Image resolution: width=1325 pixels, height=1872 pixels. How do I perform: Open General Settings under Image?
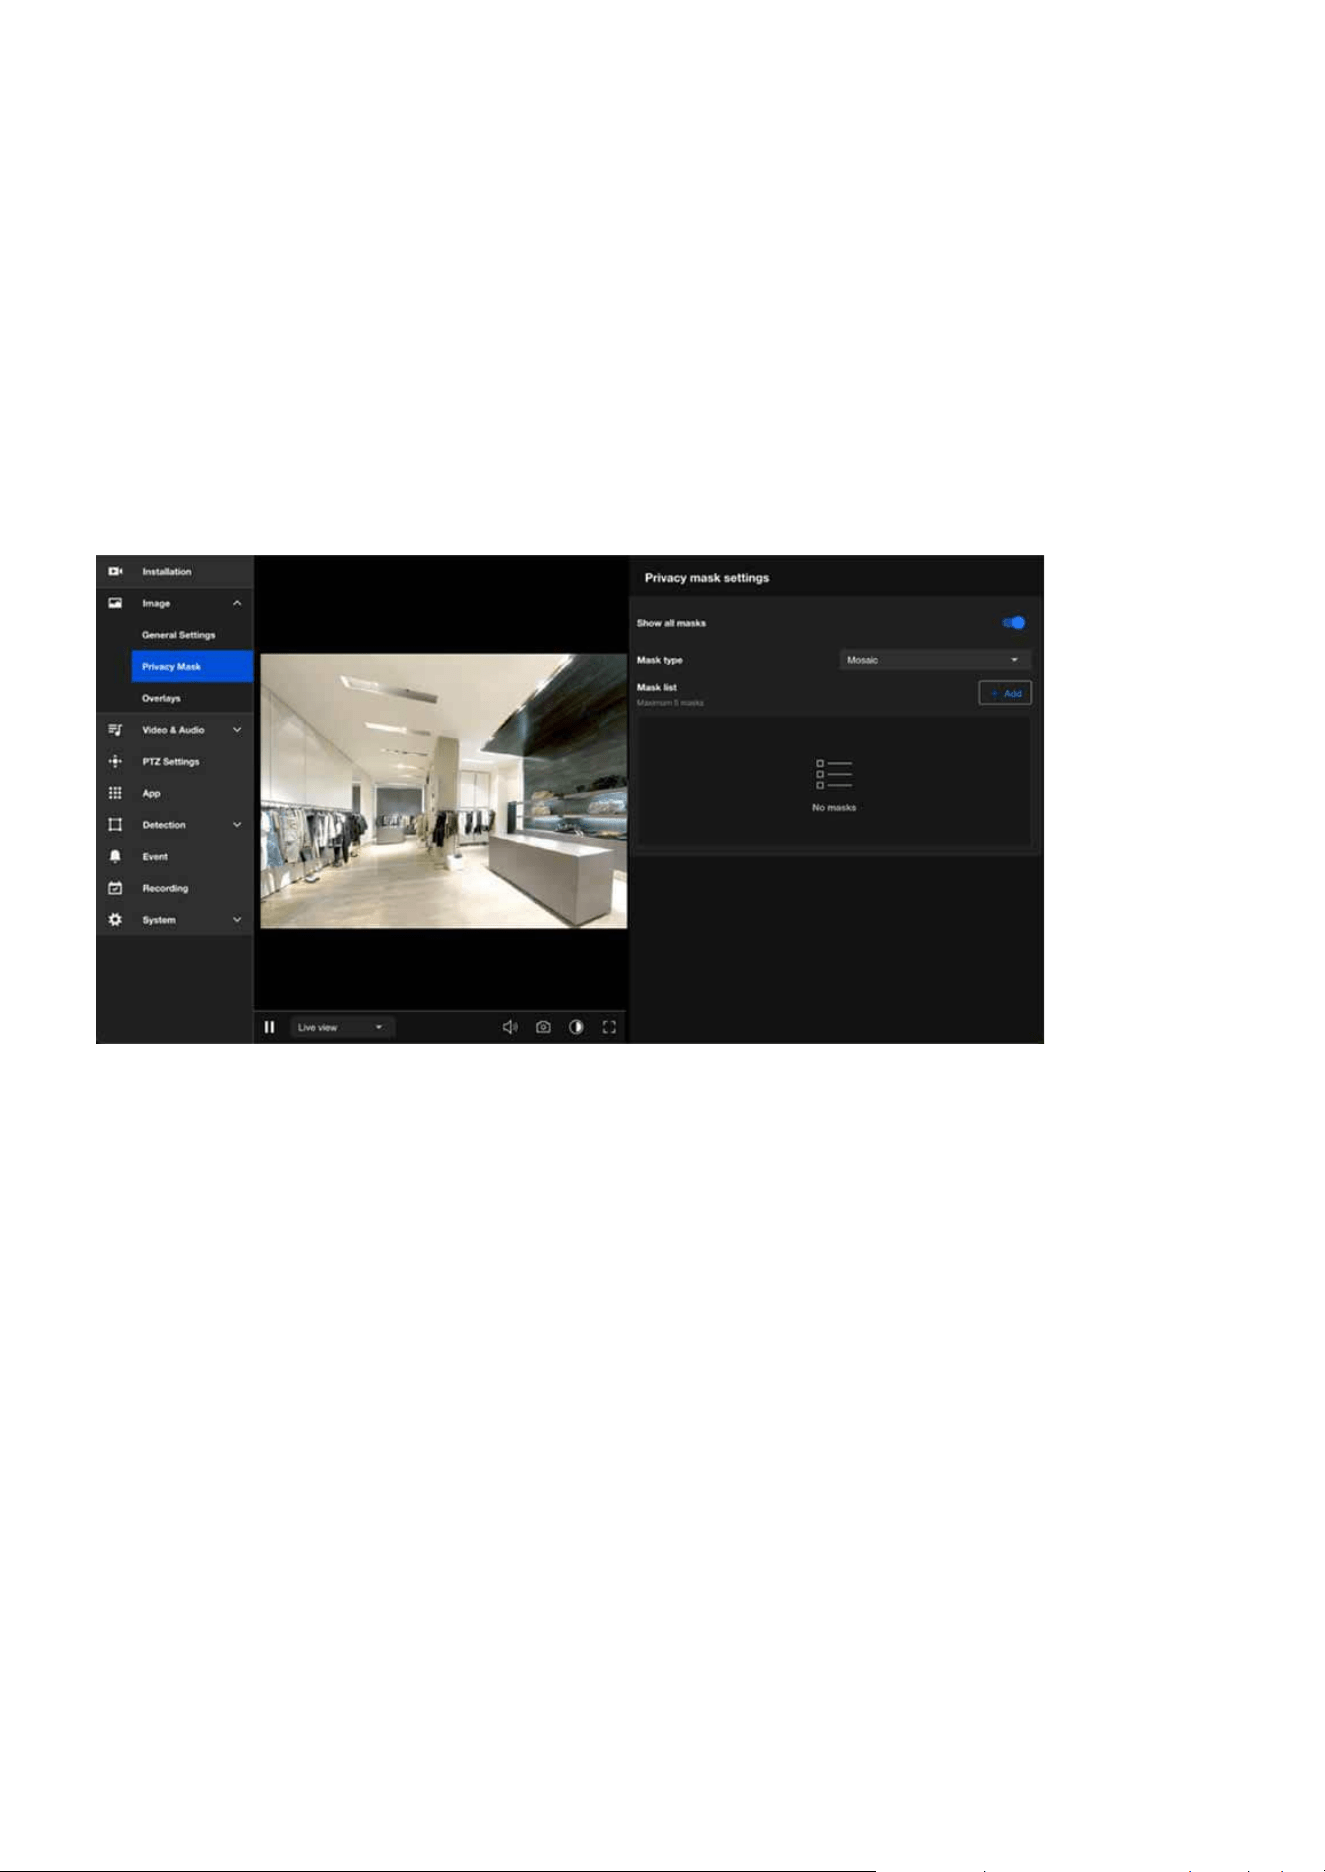click(x=178, y=635)
